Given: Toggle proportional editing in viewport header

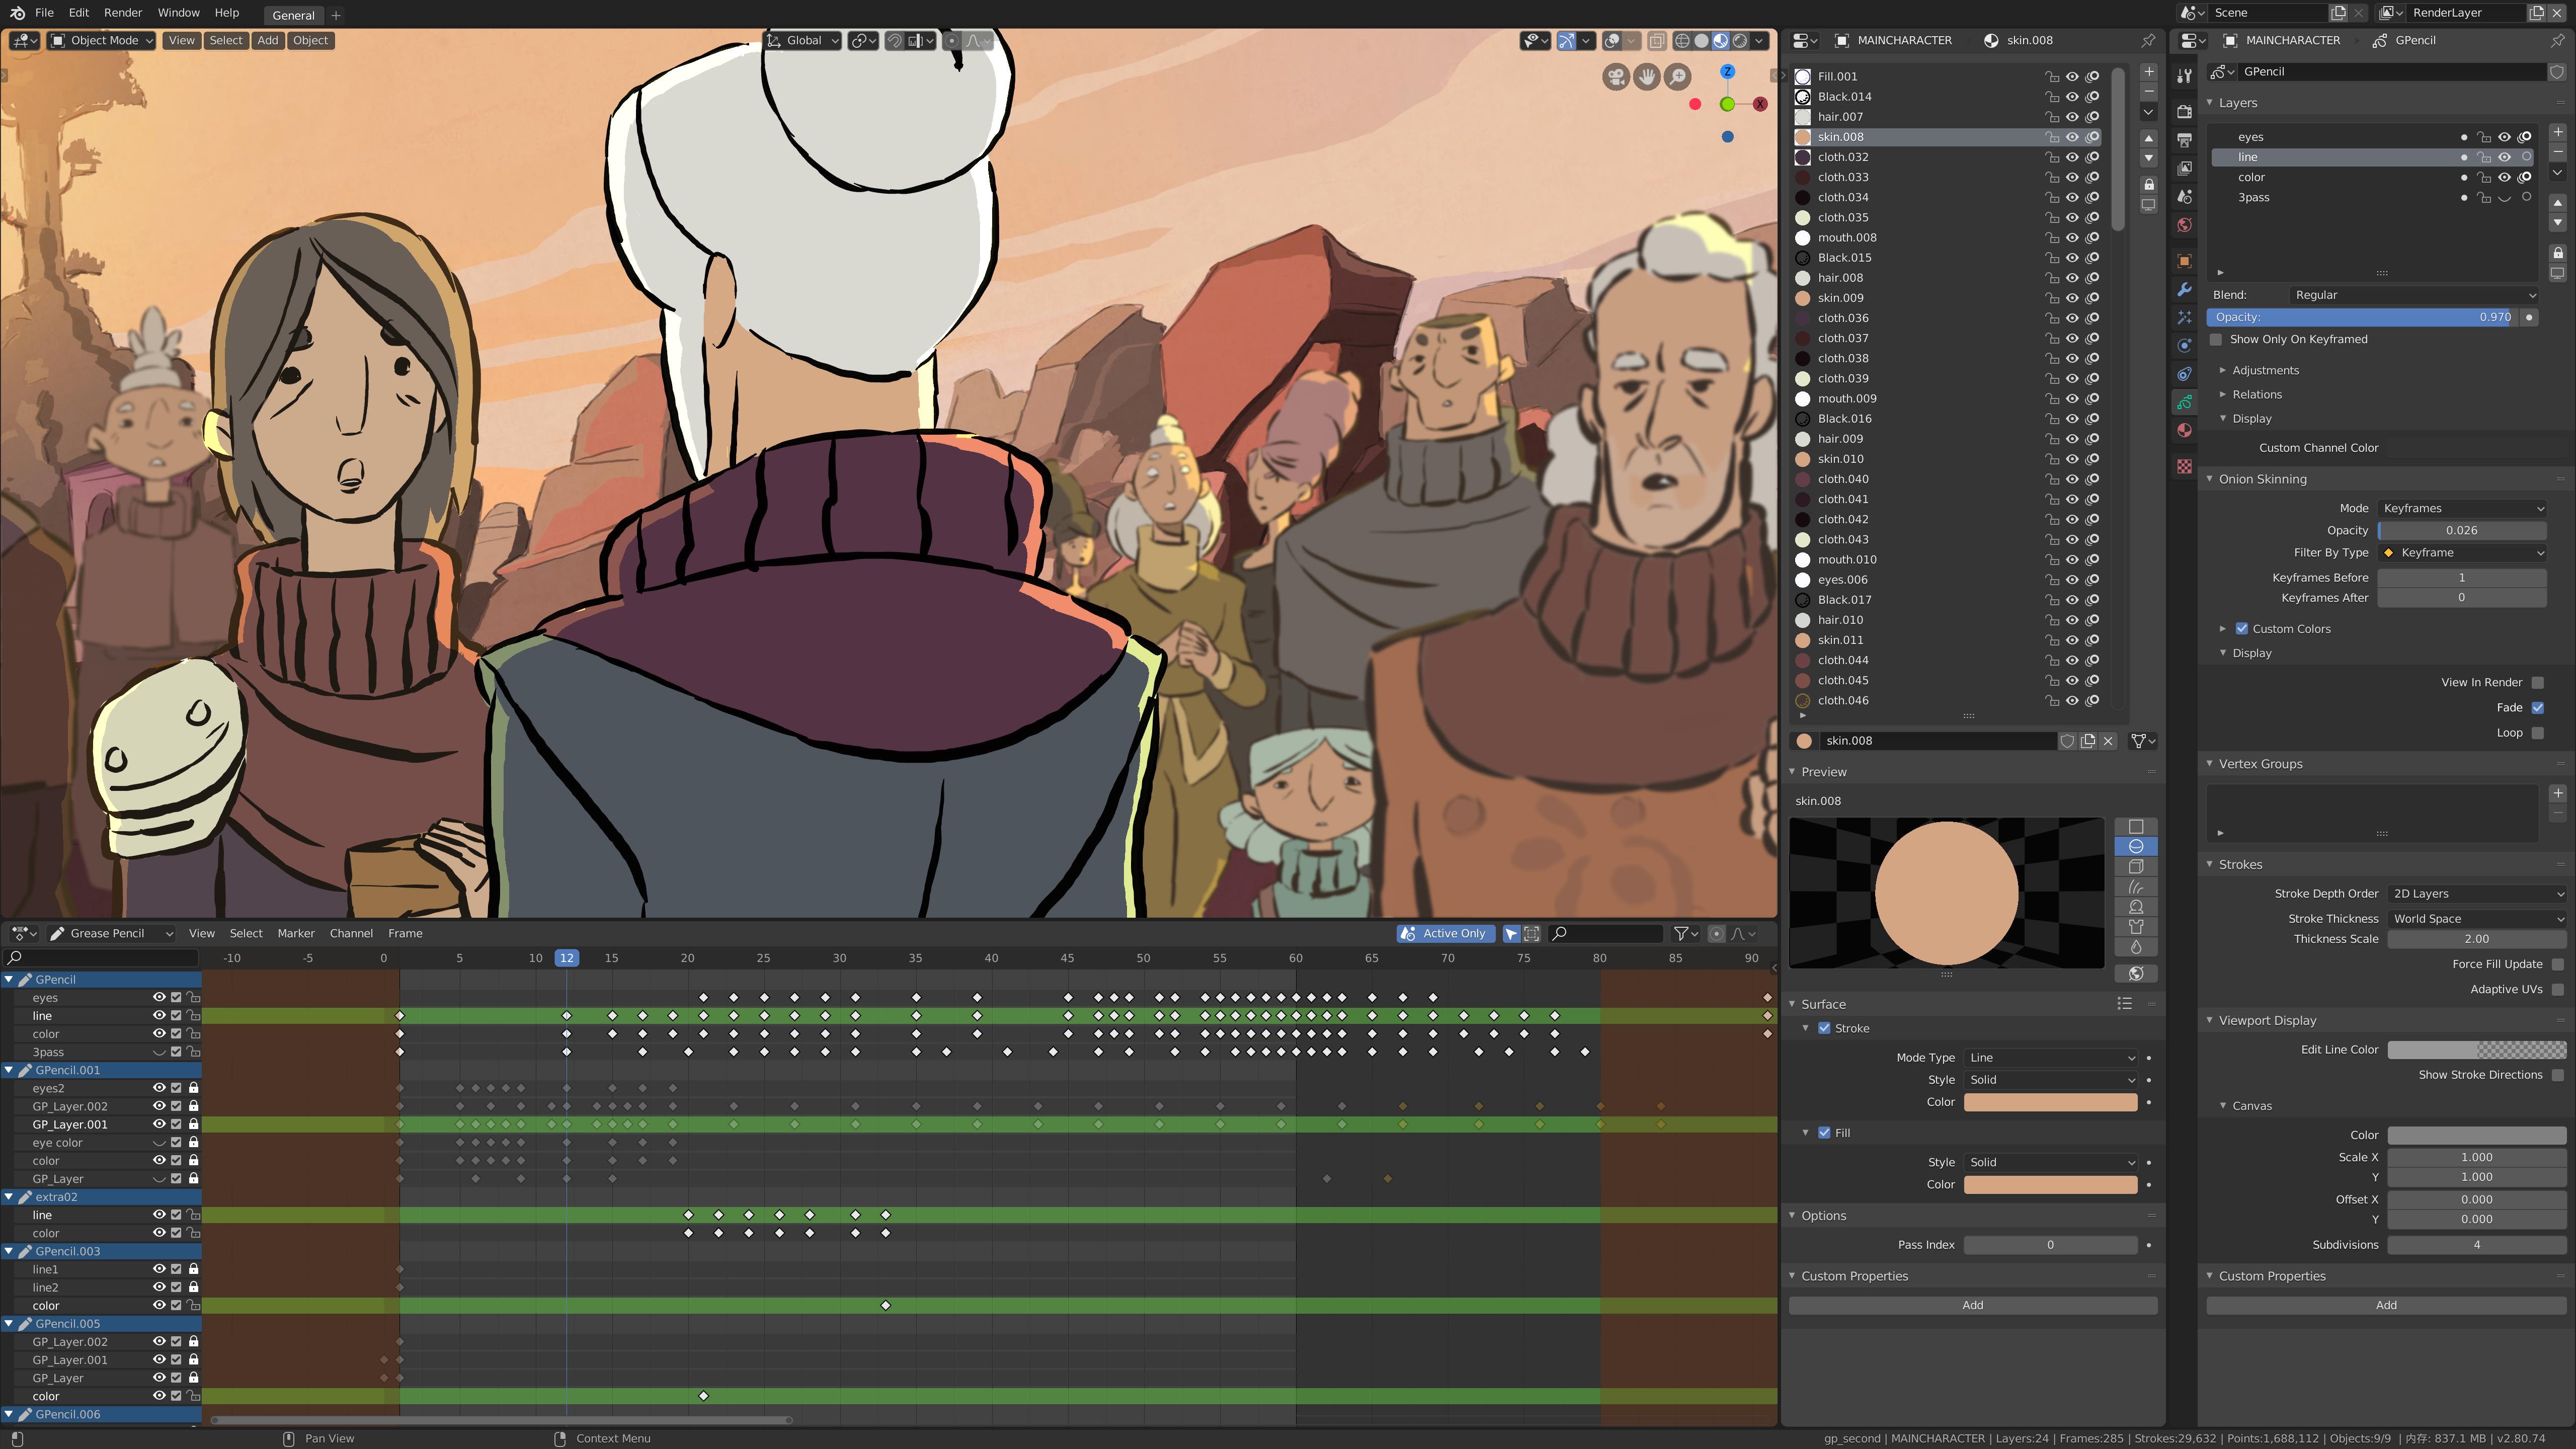Looking at the screenshot, I should (x=952, y=41).
